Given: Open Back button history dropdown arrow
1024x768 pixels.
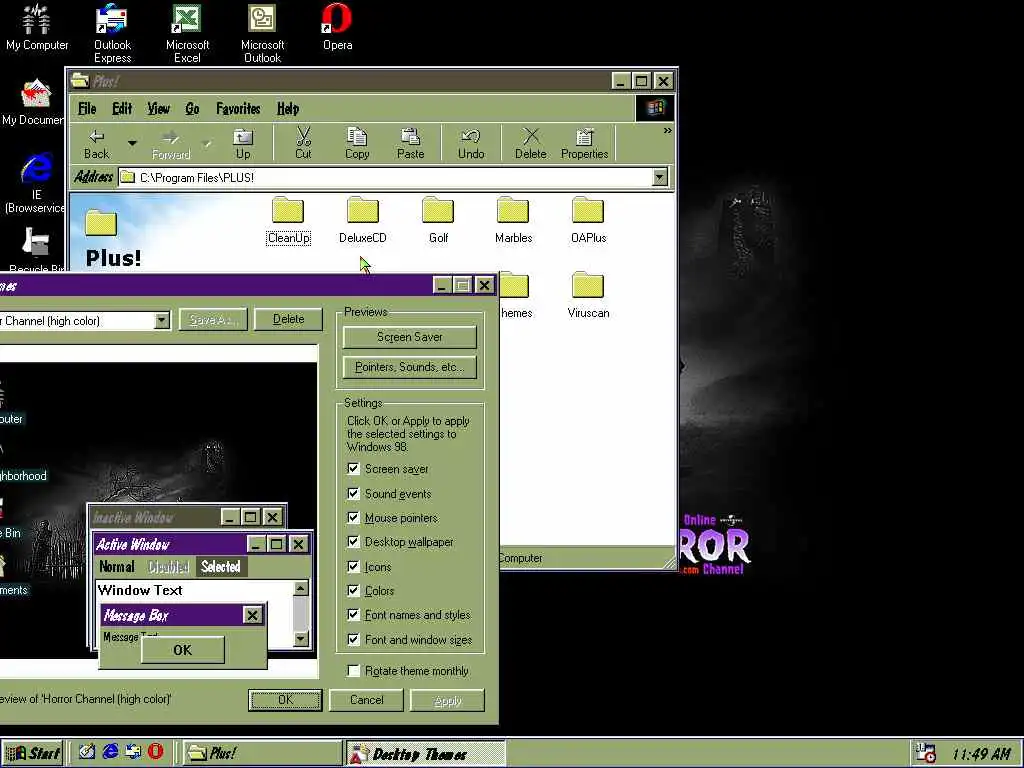Looking at the screenshot, I should 132,143.
